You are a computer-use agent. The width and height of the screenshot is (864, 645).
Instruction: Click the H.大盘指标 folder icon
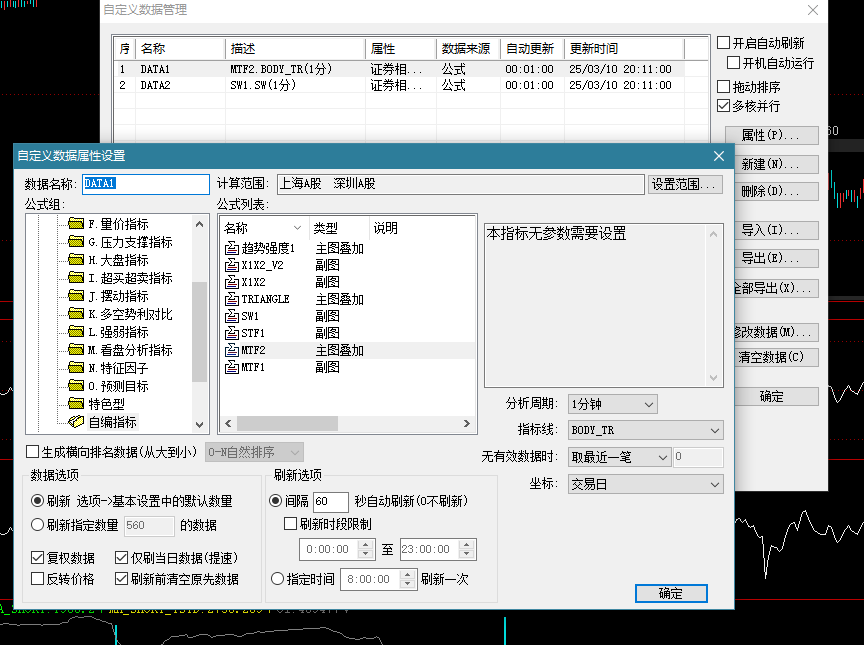[76, 259]
